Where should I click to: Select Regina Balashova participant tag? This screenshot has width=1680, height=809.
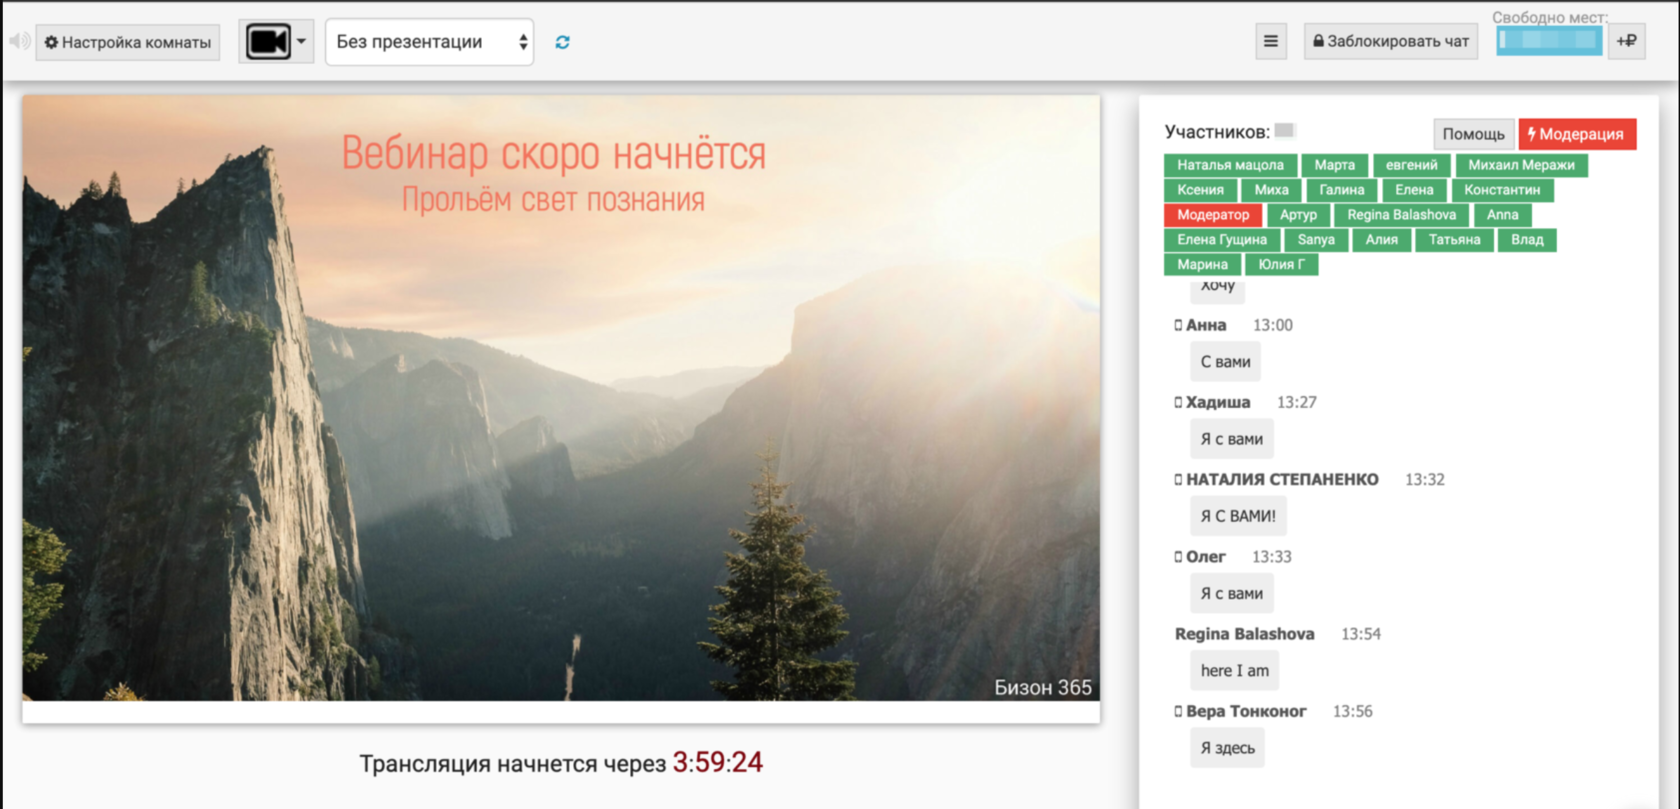1401,215
